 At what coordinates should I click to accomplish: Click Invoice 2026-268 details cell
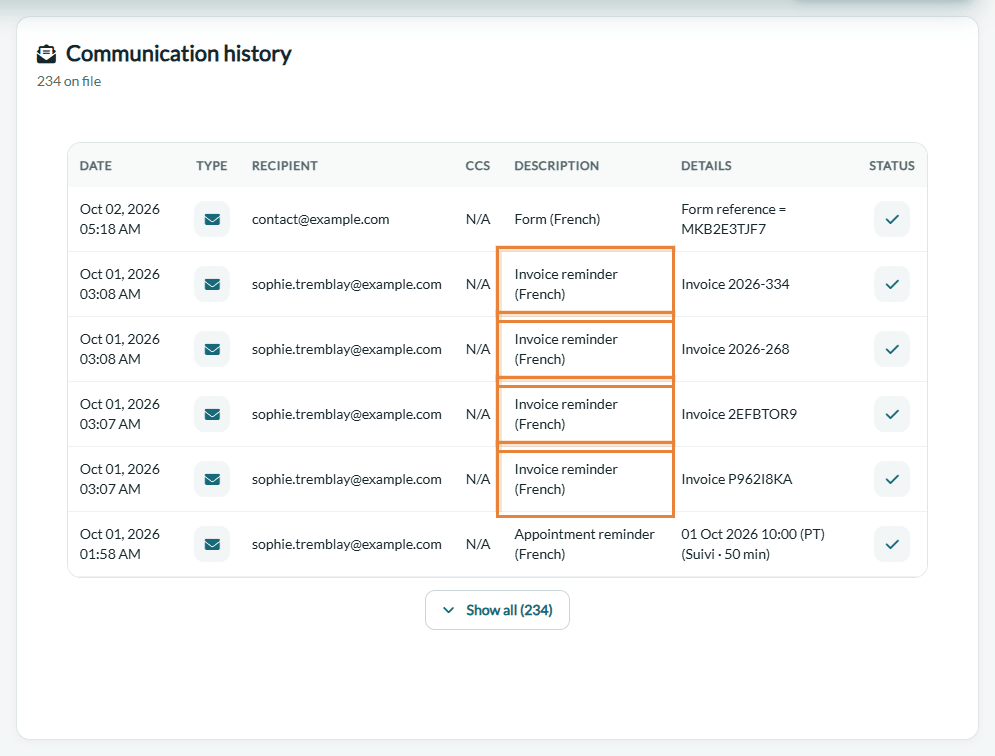pyautogui.click(x=735, y=349)
